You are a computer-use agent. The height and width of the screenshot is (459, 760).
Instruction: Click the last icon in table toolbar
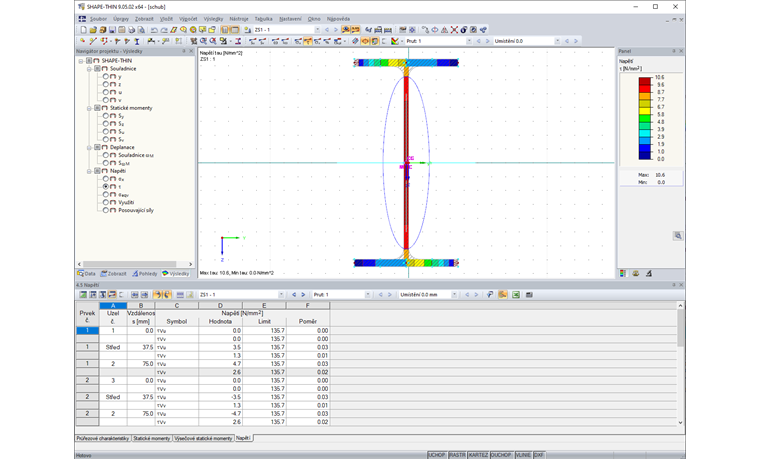[529, 295]
